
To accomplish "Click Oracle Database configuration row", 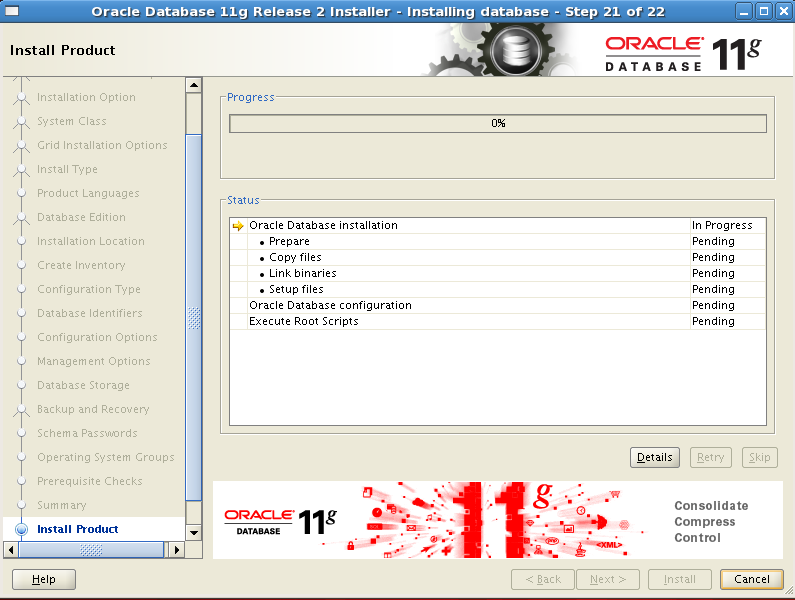I will point(497,305).
